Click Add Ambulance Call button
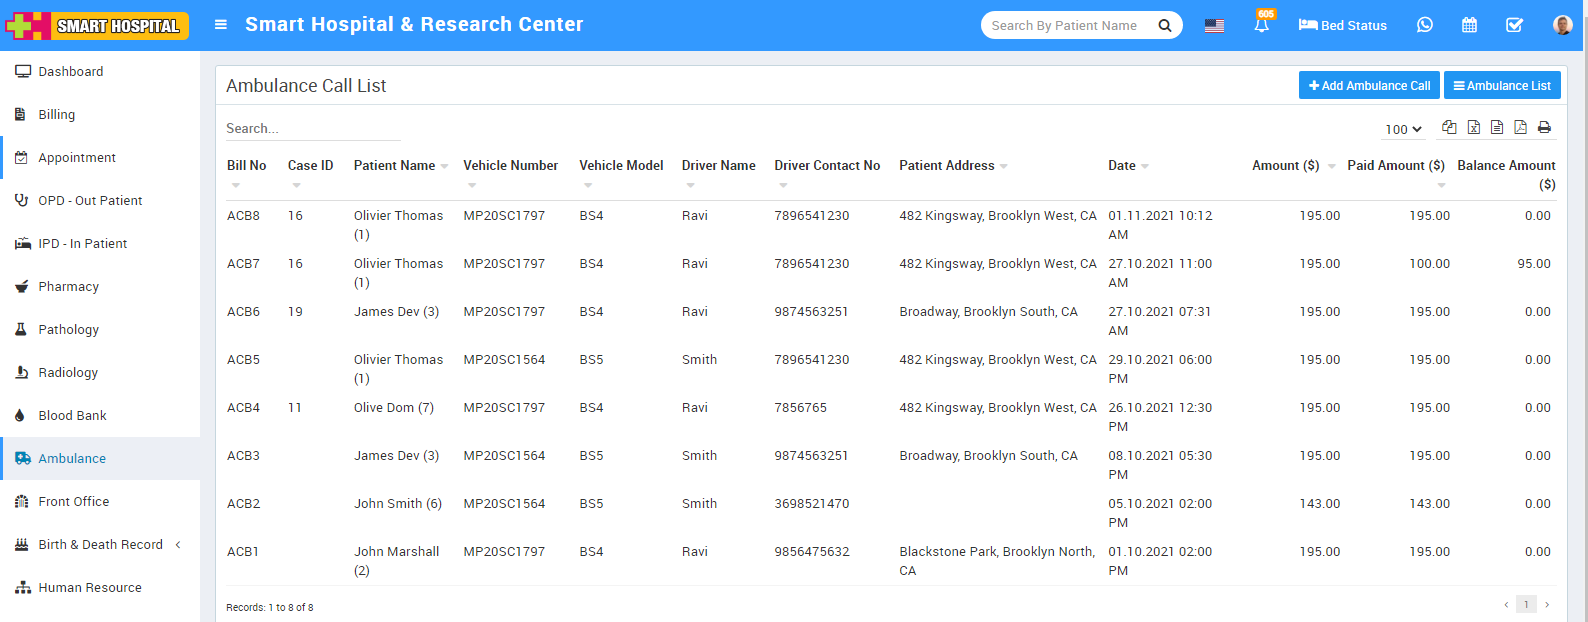The height and width of the screenshot is (622, 1588). (x=1369, y=86)
